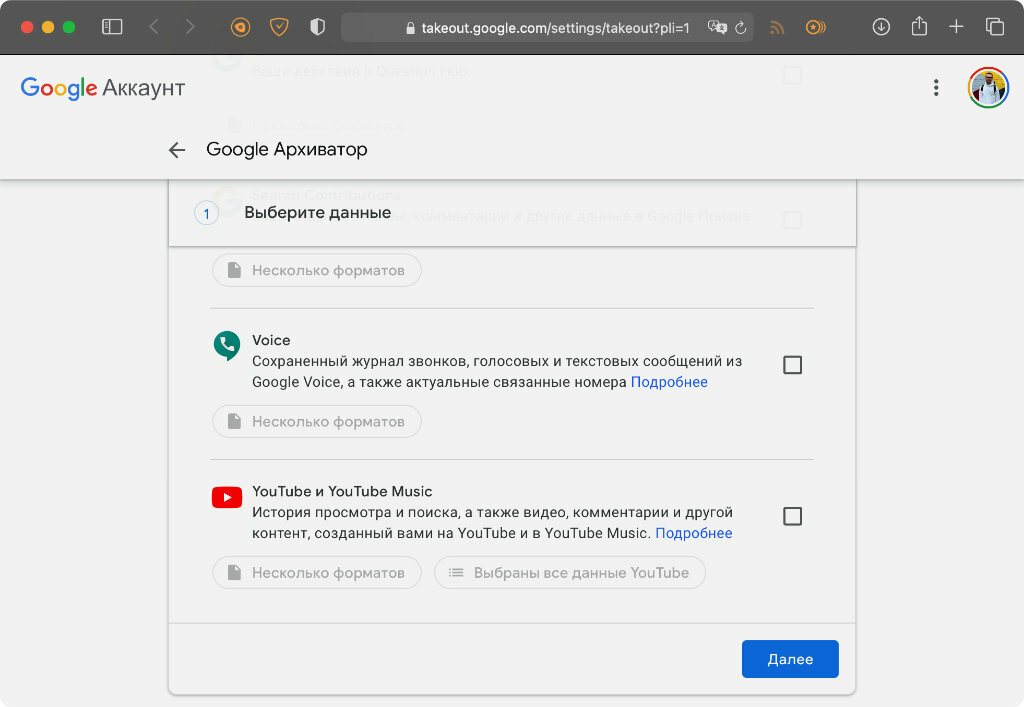Open the RSS feed extension icon
The image size is (1024, 707).
[x=776, y=27]
